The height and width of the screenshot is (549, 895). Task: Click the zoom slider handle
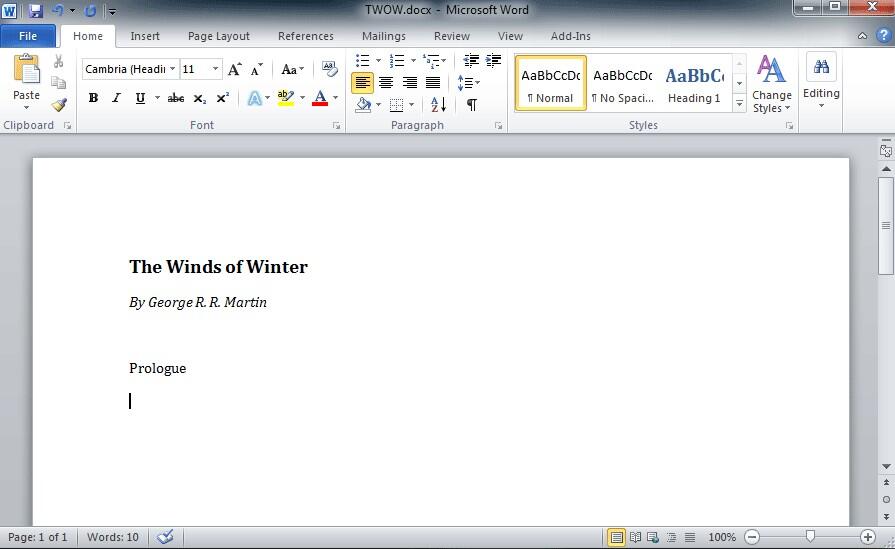(x=810, y=536)
